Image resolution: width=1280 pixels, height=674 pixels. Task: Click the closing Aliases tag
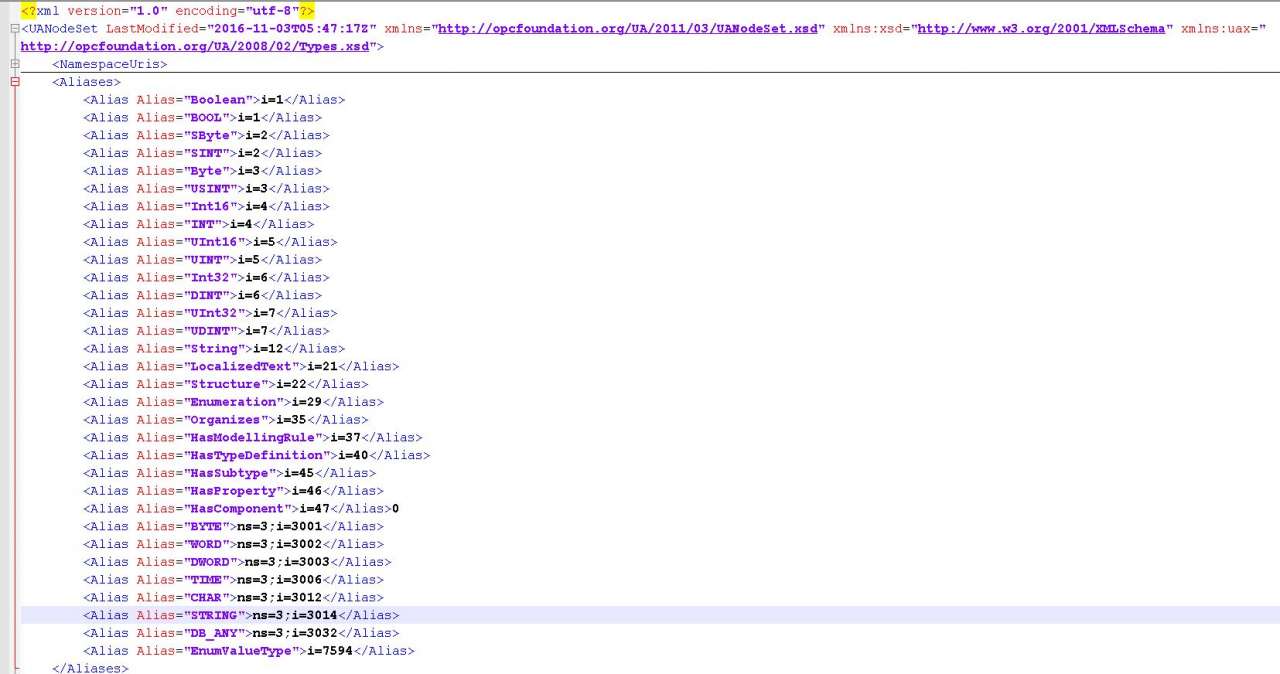point(90,668)
